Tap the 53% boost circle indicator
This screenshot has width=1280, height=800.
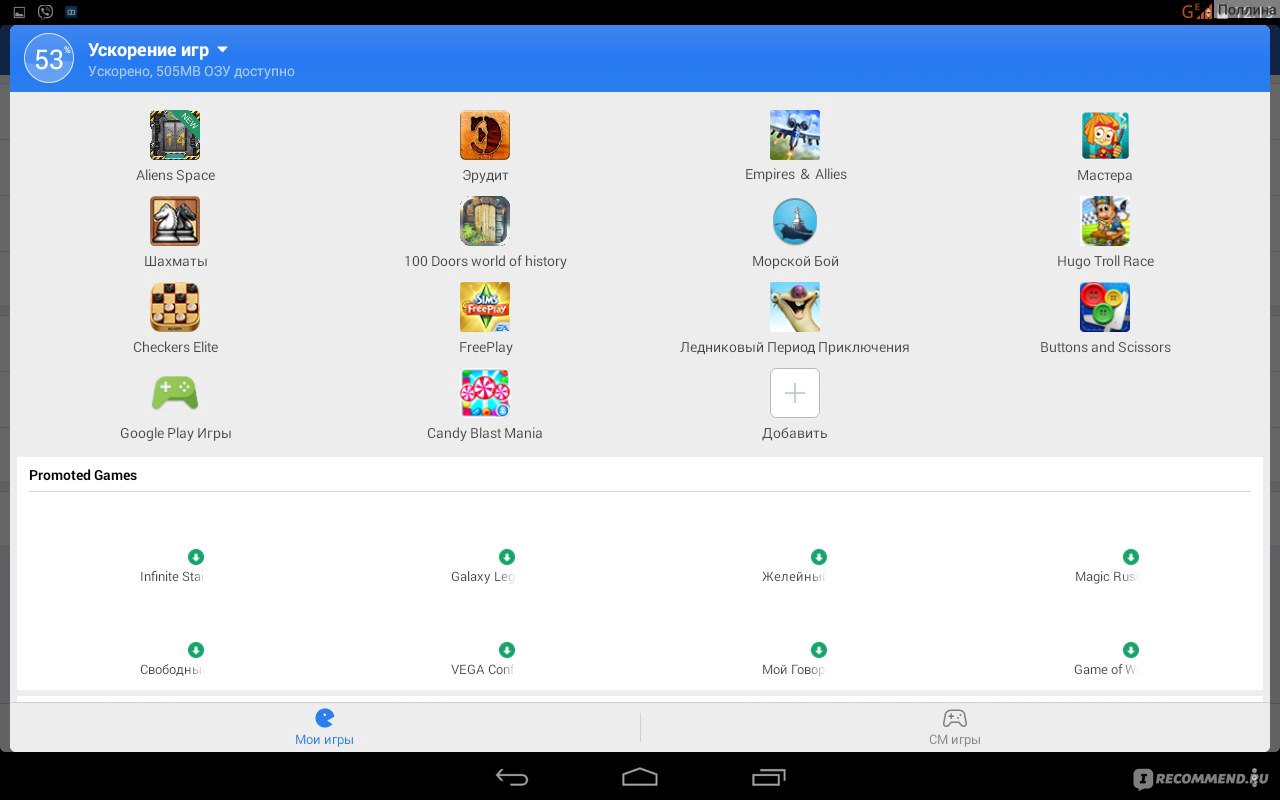pos(49,58)
